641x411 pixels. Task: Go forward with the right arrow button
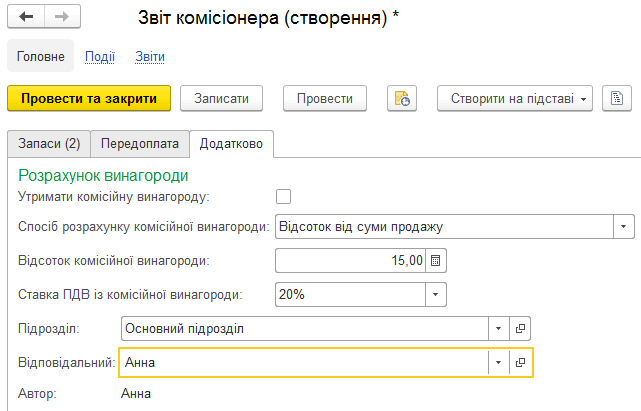click(62, 16)
